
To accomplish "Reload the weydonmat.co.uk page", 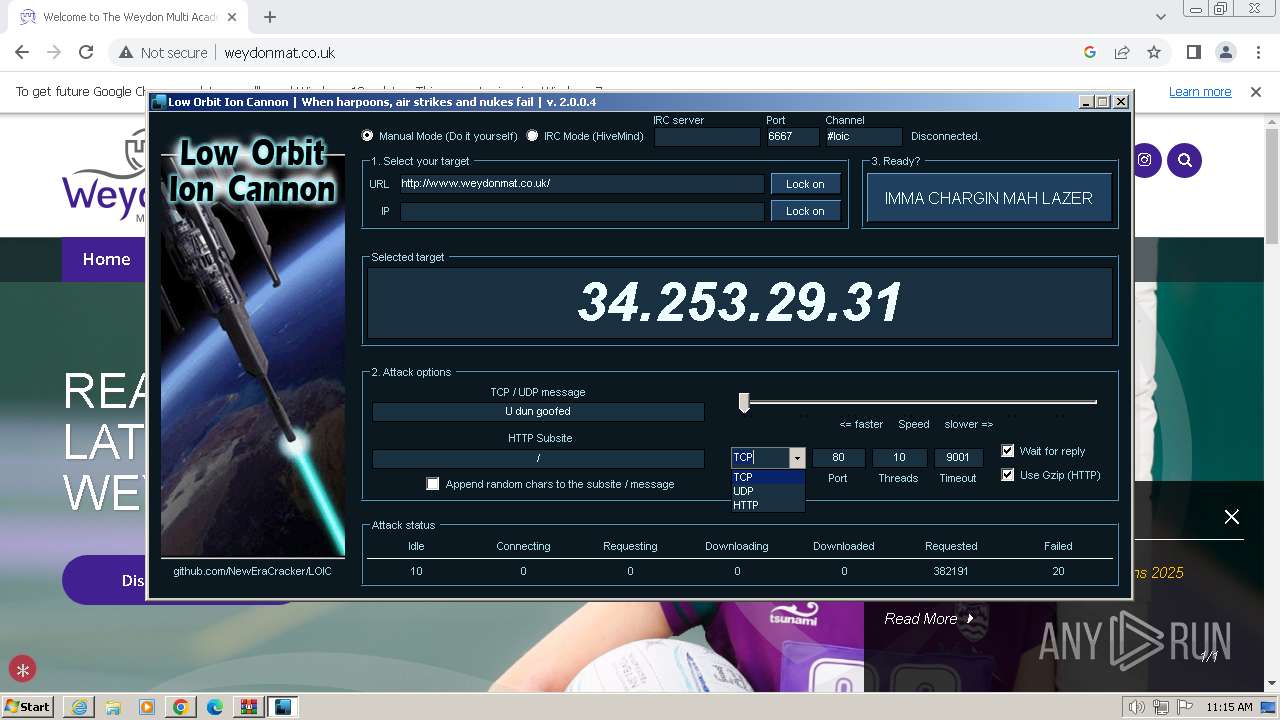I will pyautogui.click(x=86, y=52).
